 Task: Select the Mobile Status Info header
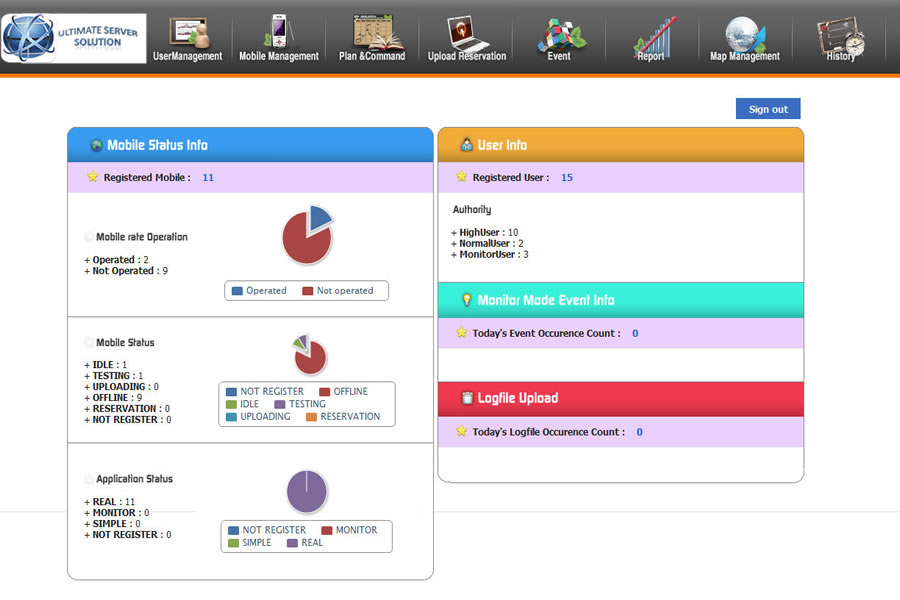click(250, 145)
